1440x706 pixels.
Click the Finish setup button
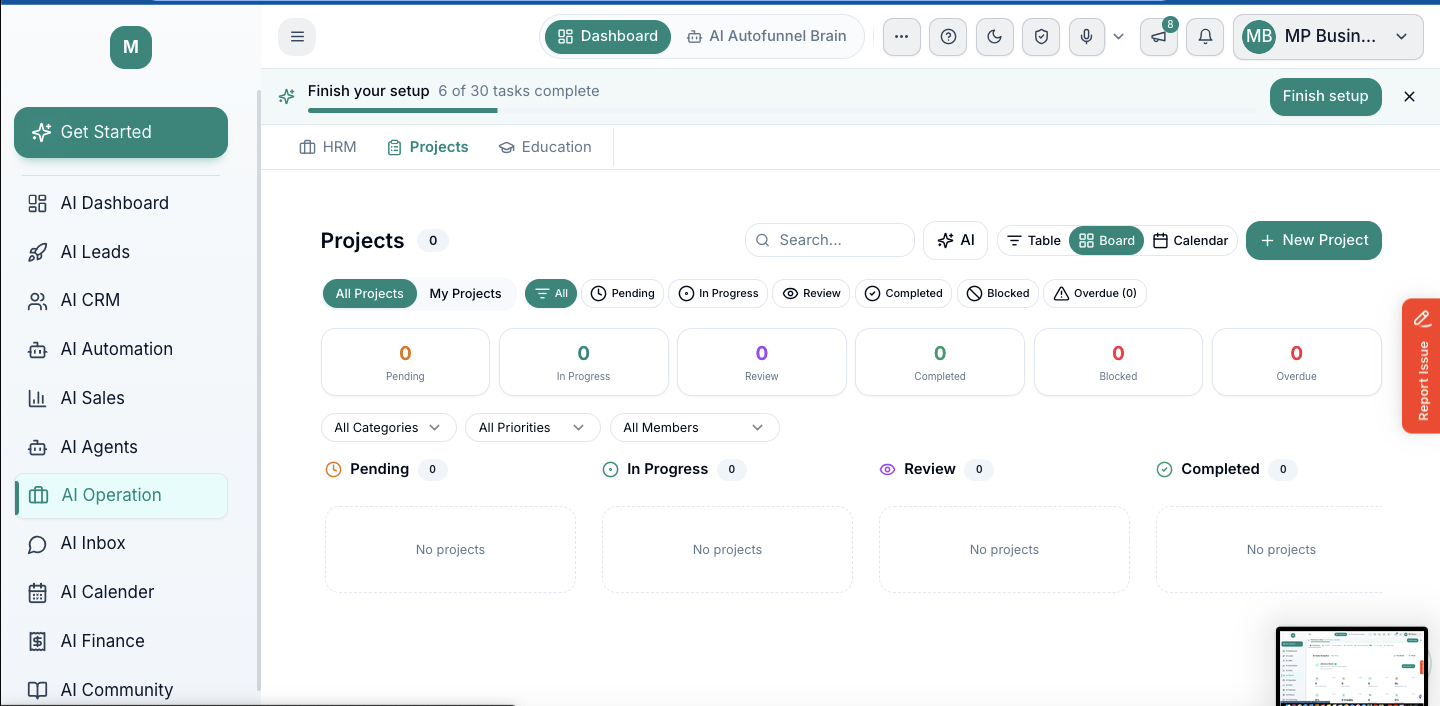[1325, 96]
